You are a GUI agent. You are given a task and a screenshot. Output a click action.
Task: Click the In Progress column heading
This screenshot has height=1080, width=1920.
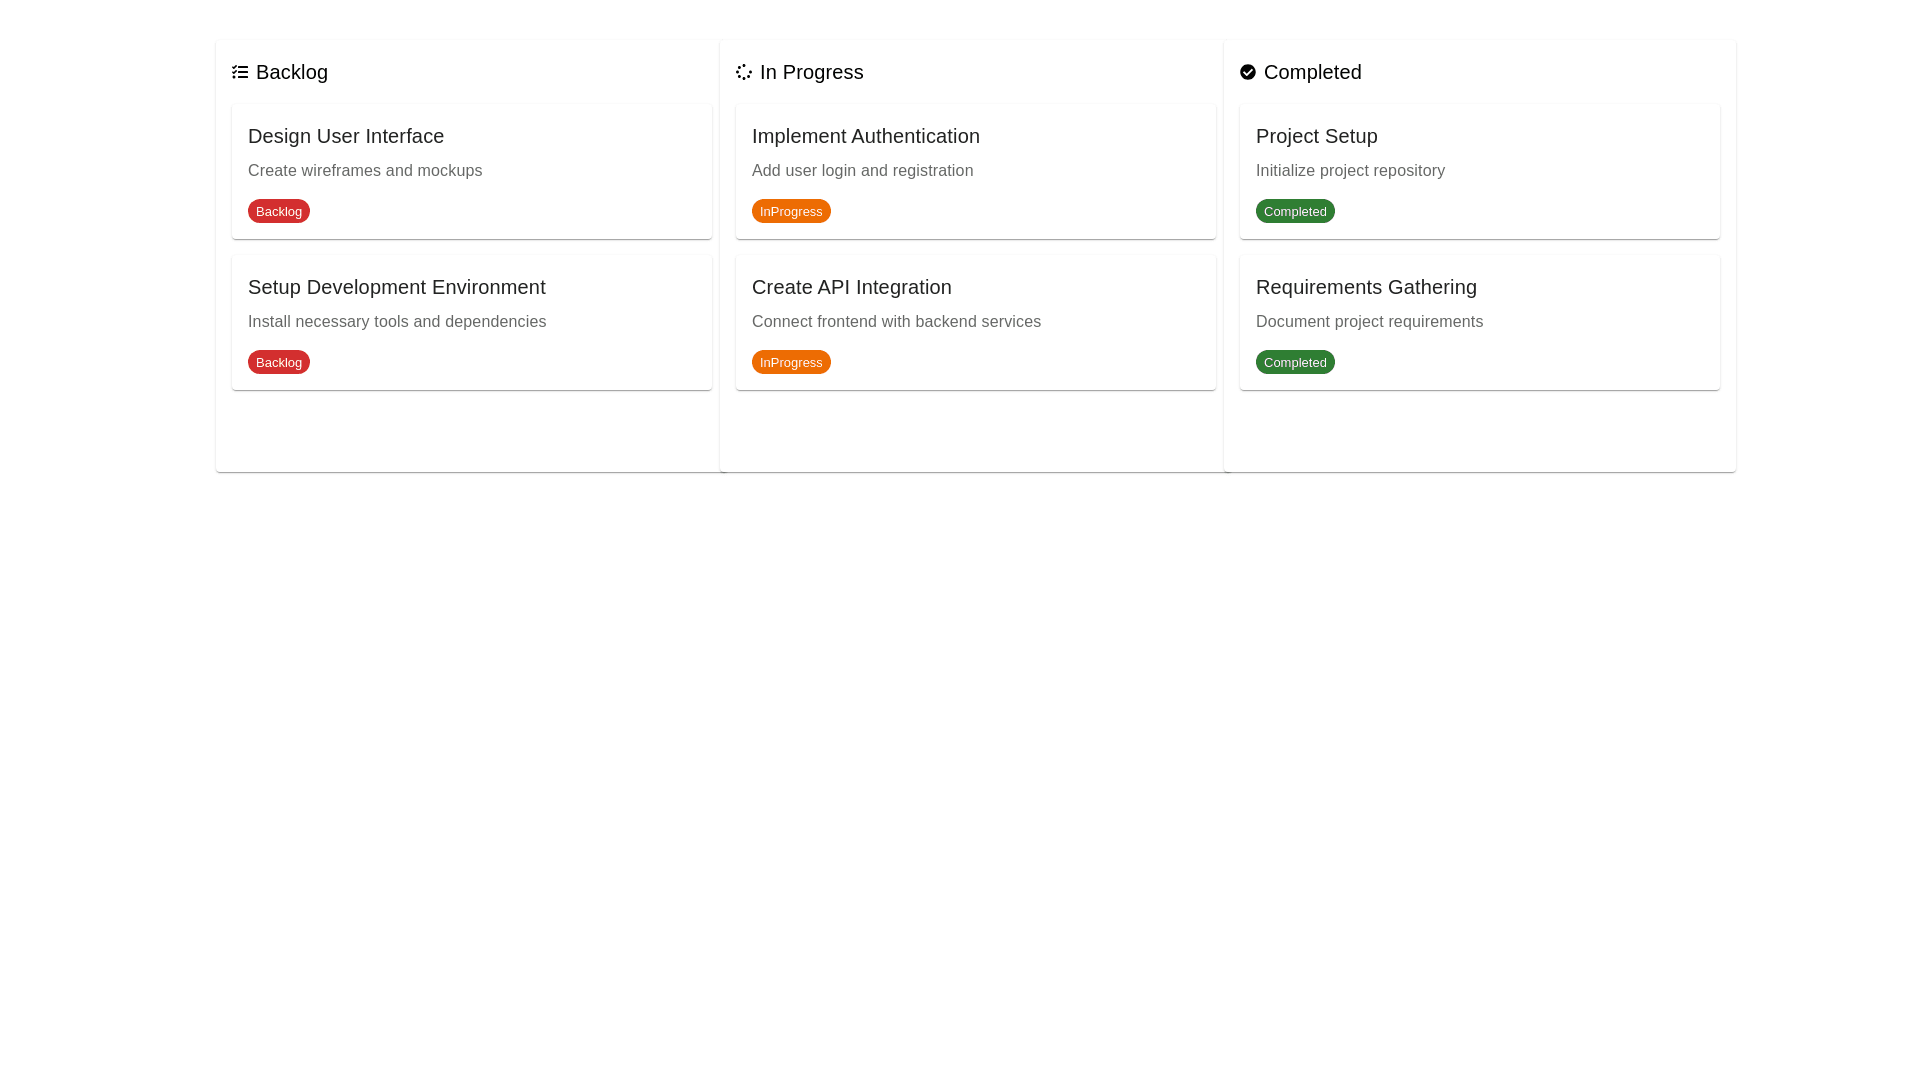click(x=811, y=72)
